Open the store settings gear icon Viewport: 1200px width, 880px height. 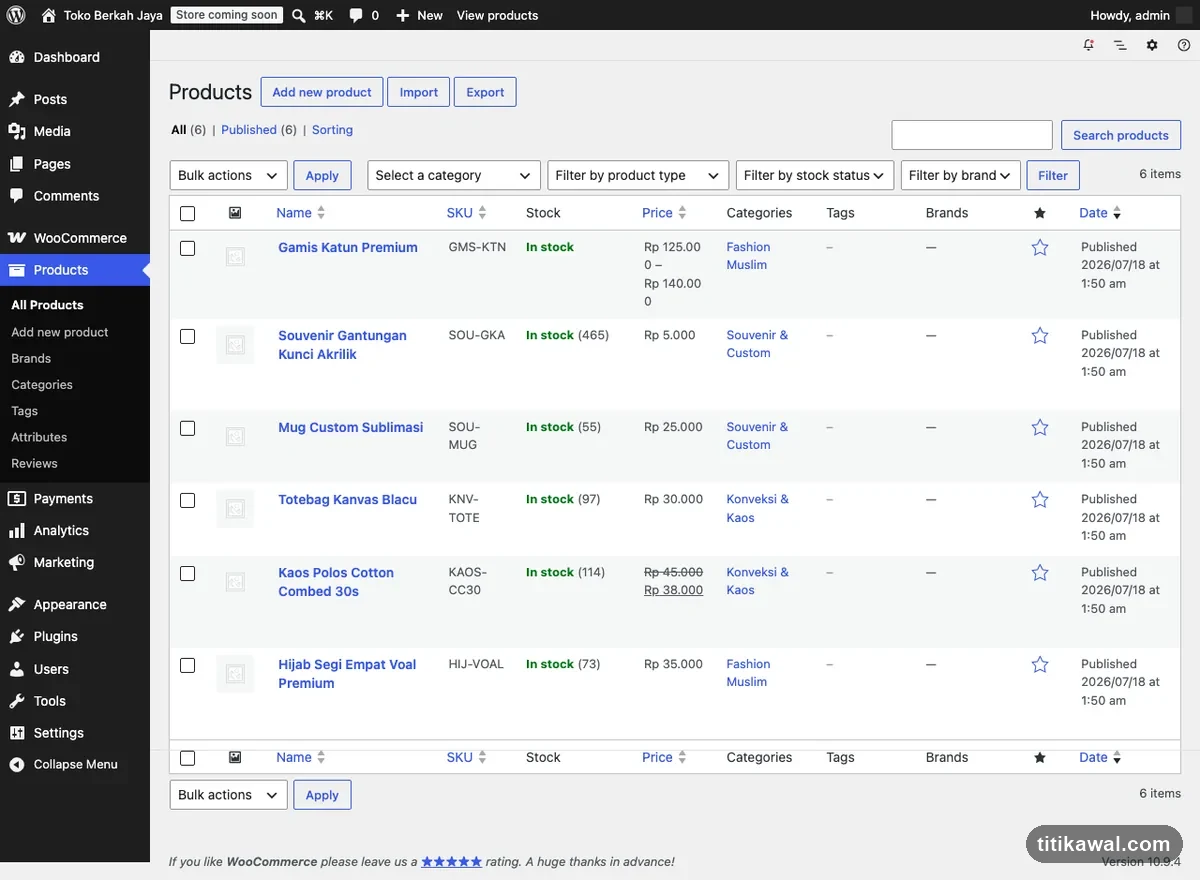click(x=1152, y=45)
